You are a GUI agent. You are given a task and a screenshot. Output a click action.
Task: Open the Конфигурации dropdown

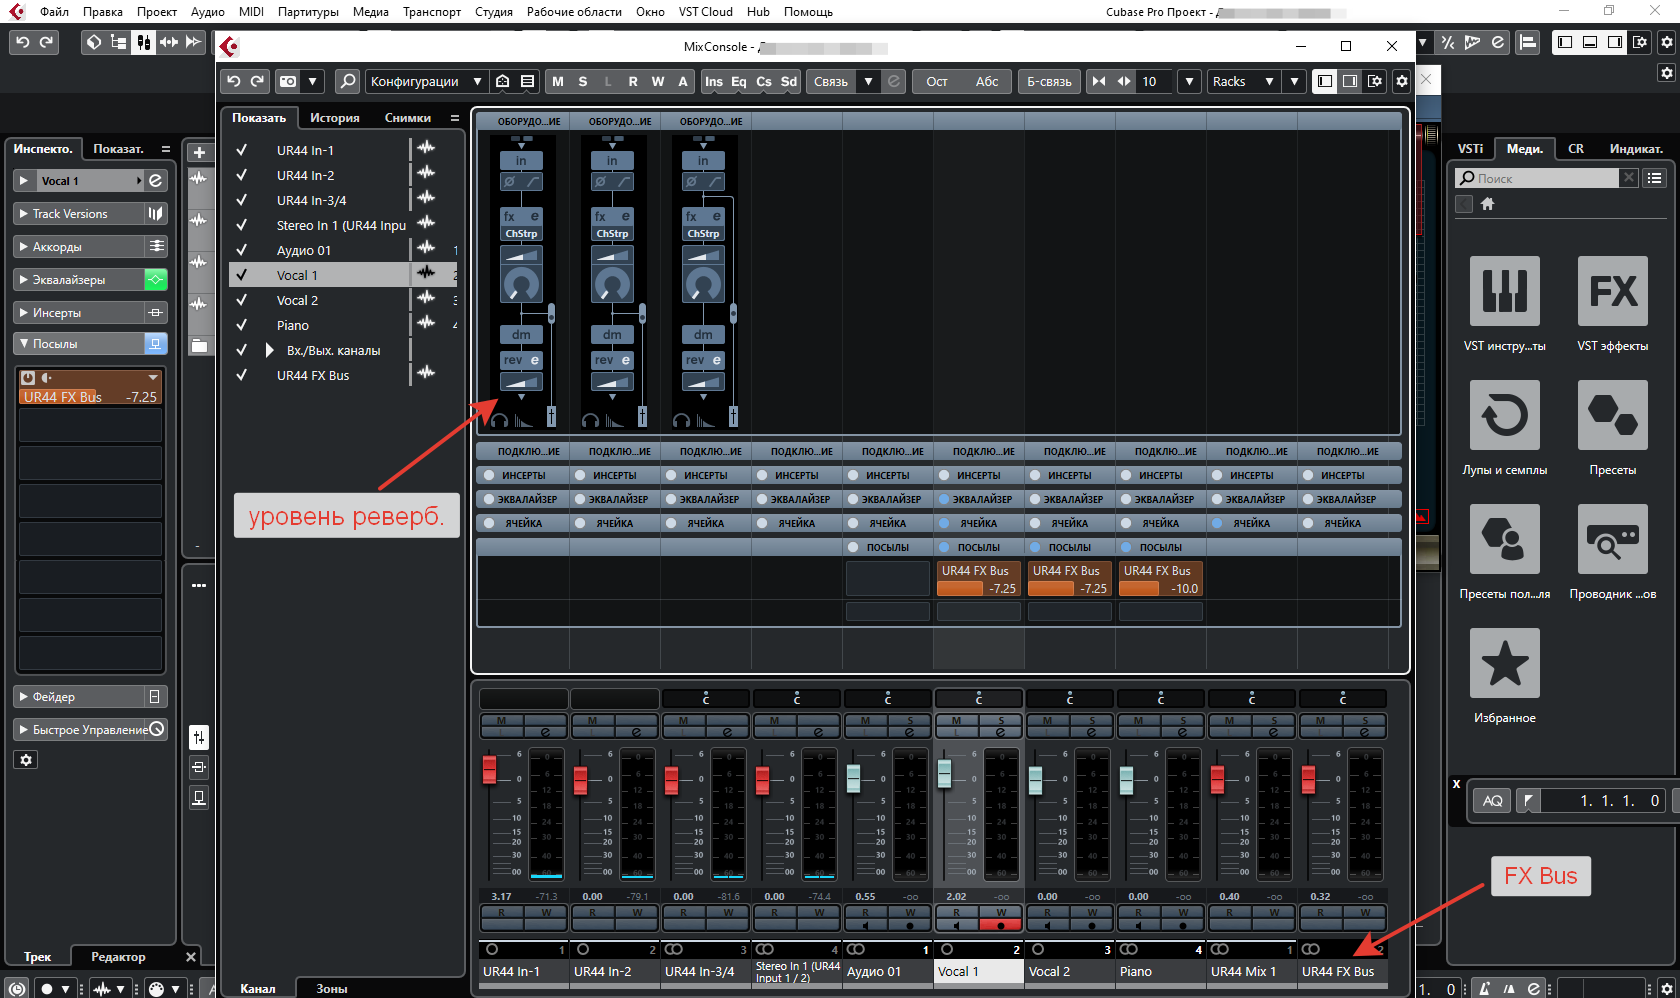click(x=425, y=81)
